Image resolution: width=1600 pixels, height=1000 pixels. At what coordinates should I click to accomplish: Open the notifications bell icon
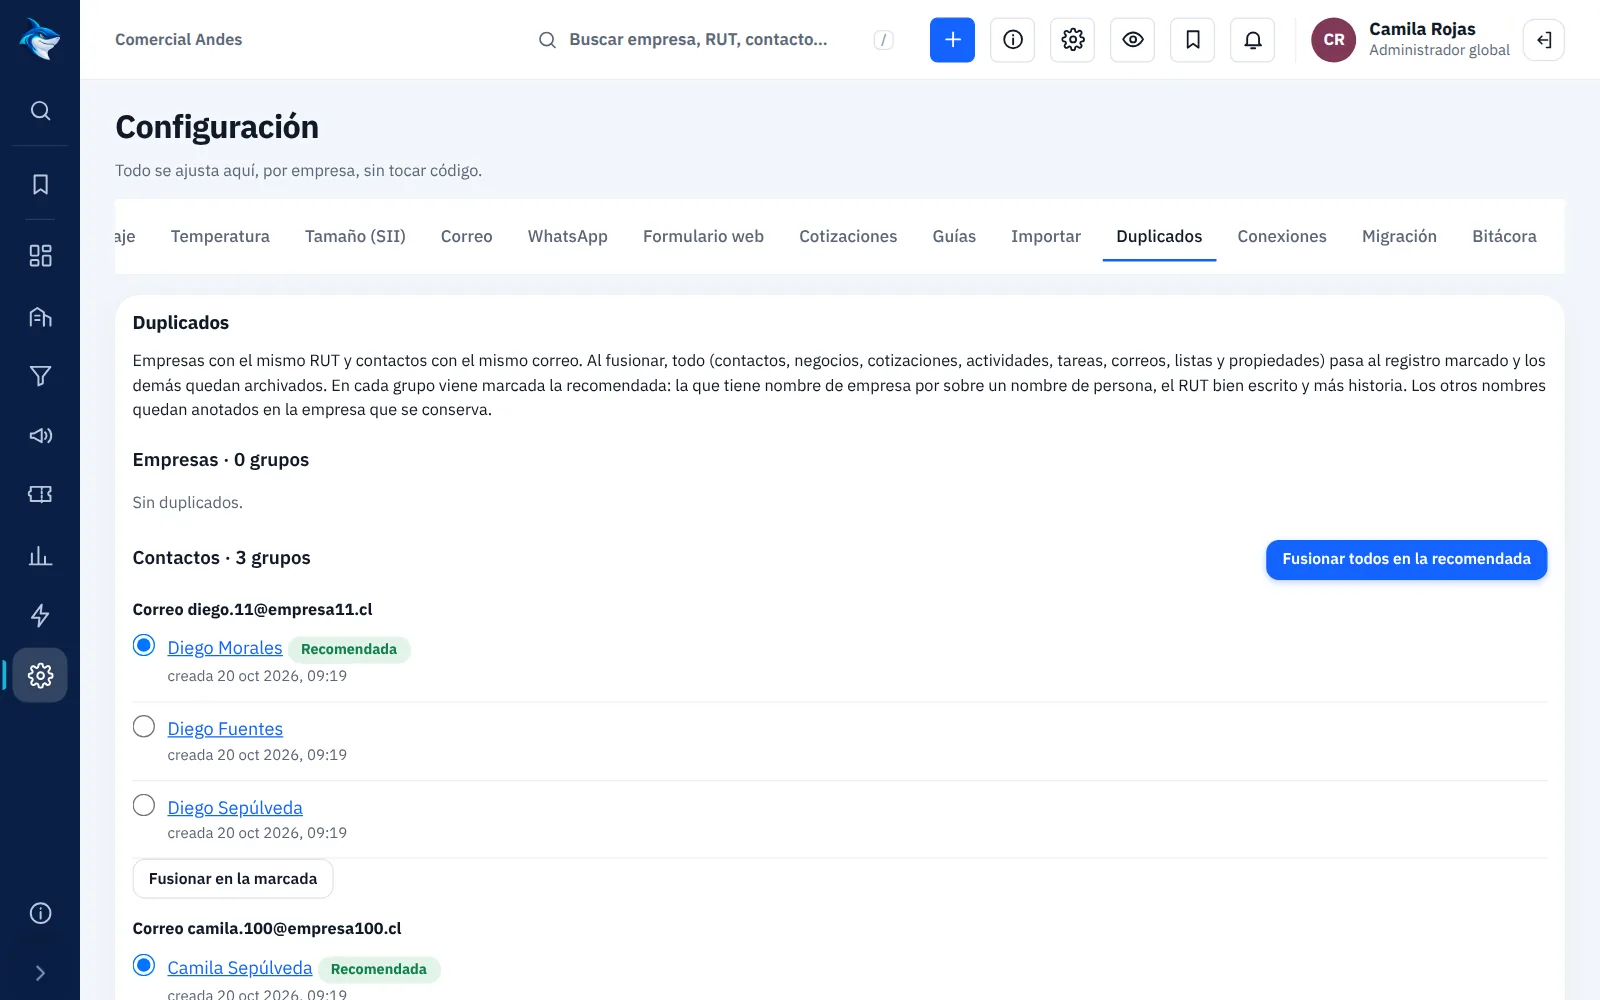(x=1252, y=40)
